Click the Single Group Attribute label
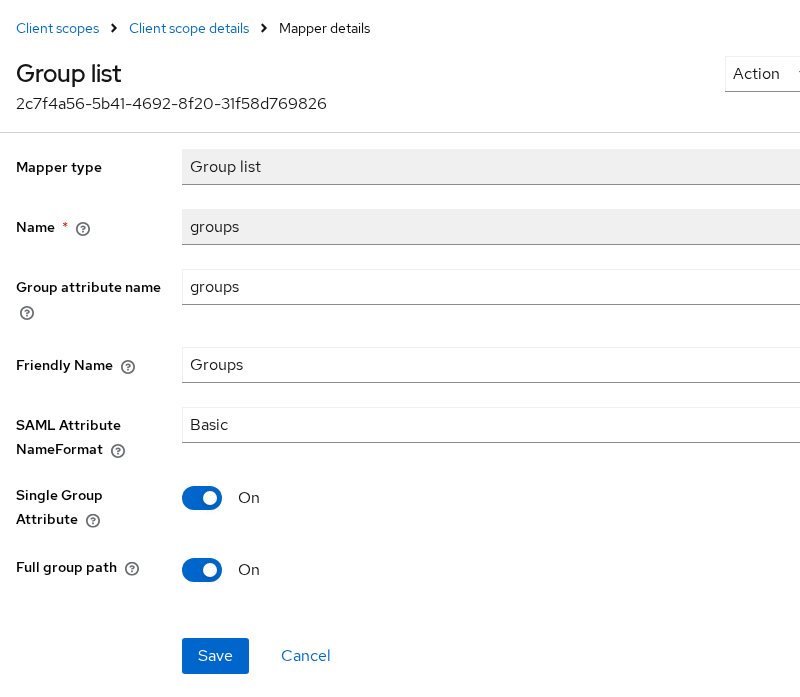 59,507
